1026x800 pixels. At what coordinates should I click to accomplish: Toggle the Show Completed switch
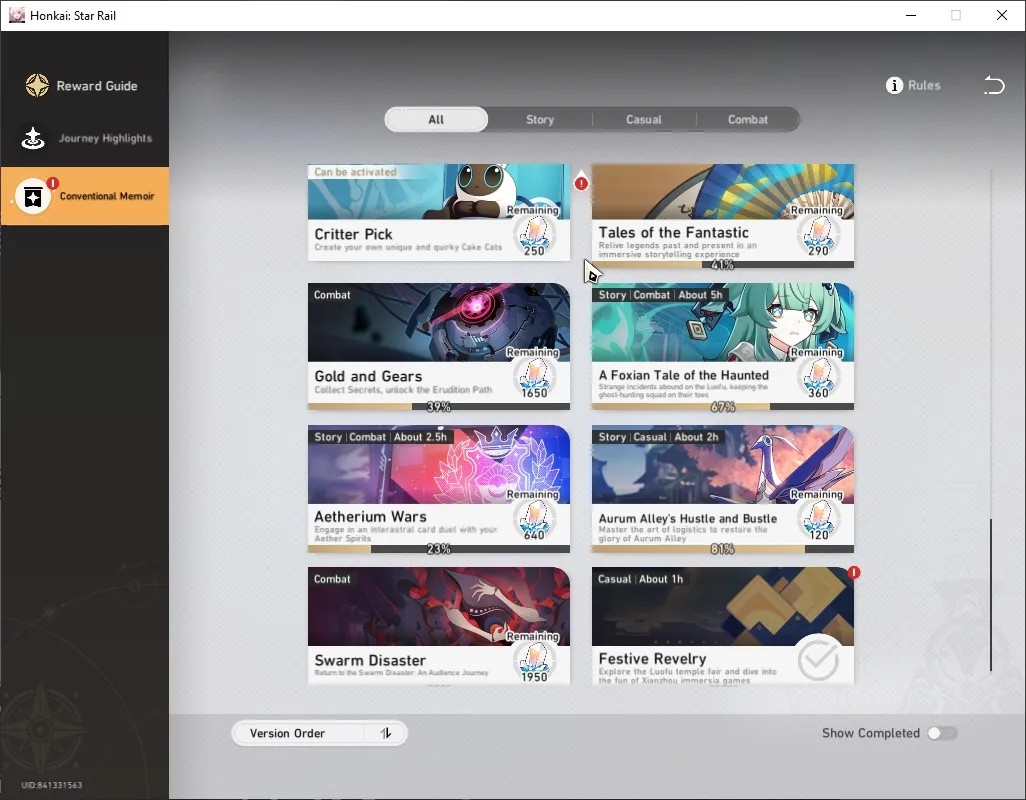click(942, 733)
